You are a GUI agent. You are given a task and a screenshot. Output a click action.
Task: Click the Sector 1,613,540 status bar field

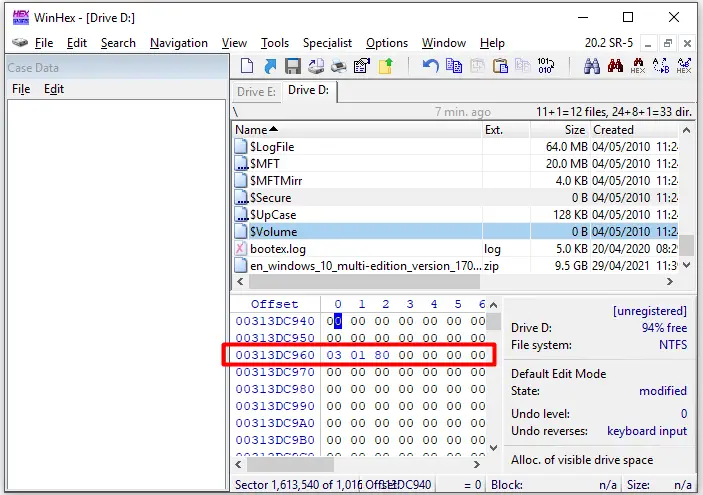pos(298,485)
